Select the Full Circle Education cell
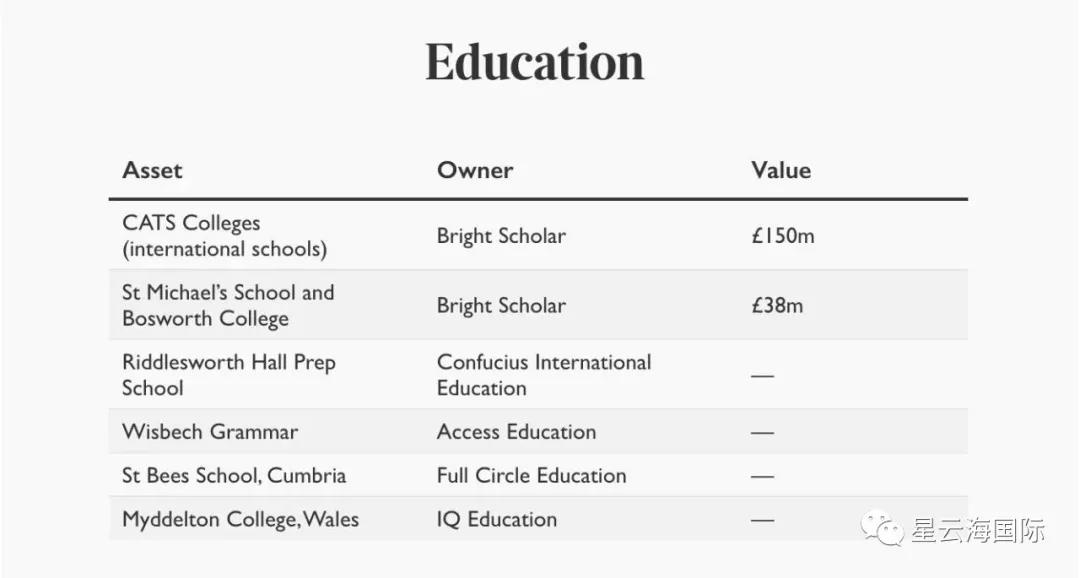The image size is (1080, 578). pyautogui.click(x=531, y=476)
